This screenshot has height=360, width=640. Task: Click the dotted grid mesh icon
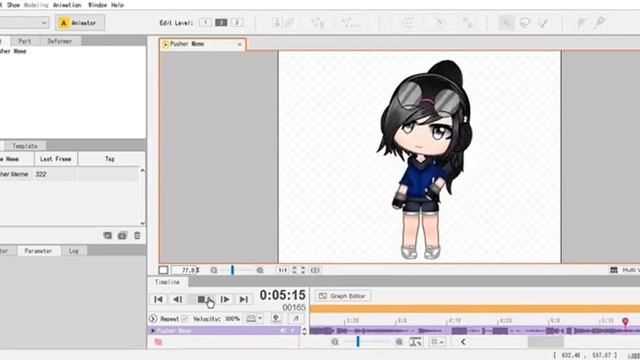(407, 23)
